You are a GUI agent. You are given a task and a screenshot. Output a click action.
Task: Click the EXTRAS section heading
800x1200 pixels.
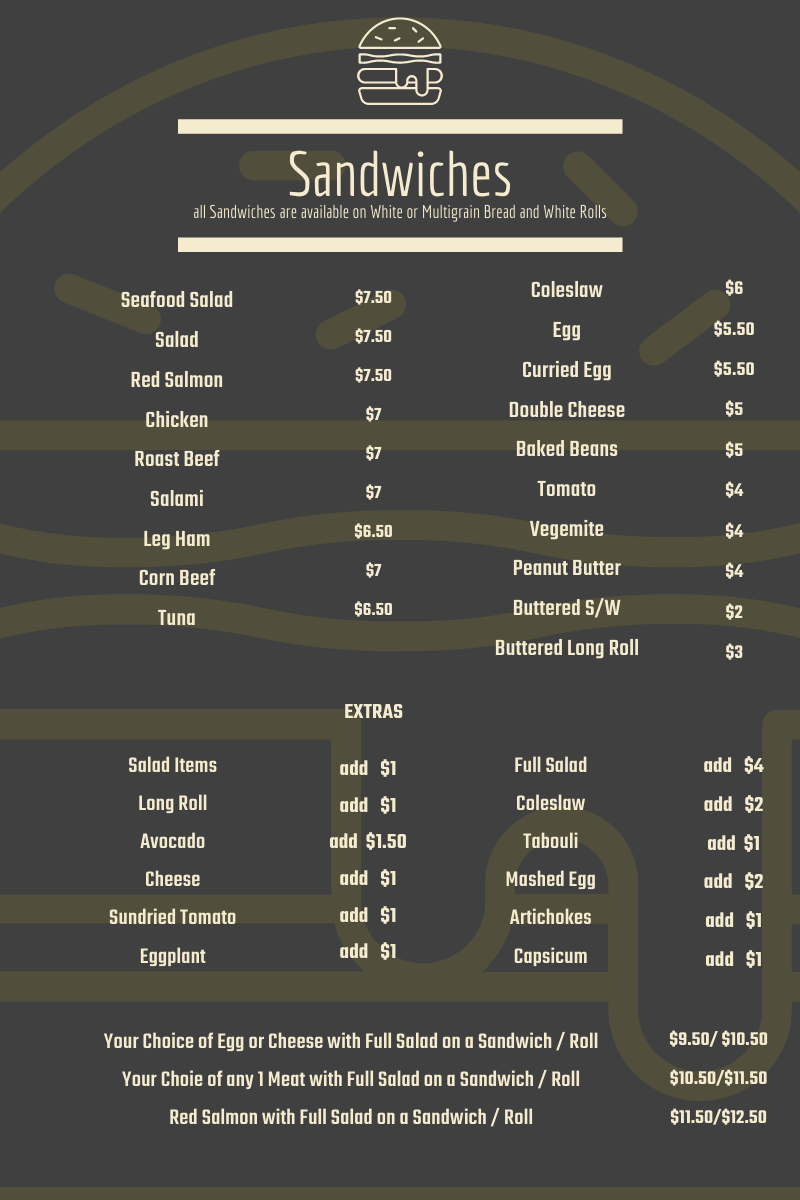[x=373, y=712]
